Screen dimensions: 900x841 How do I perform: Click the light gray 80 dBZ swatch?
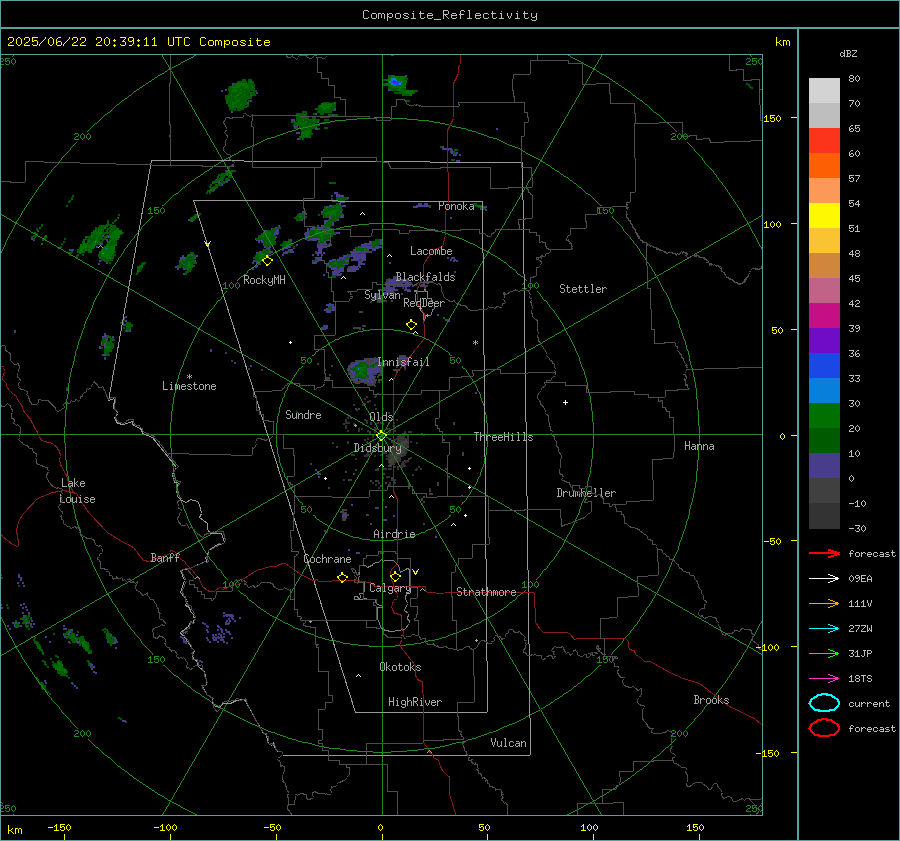click(824, 91)
